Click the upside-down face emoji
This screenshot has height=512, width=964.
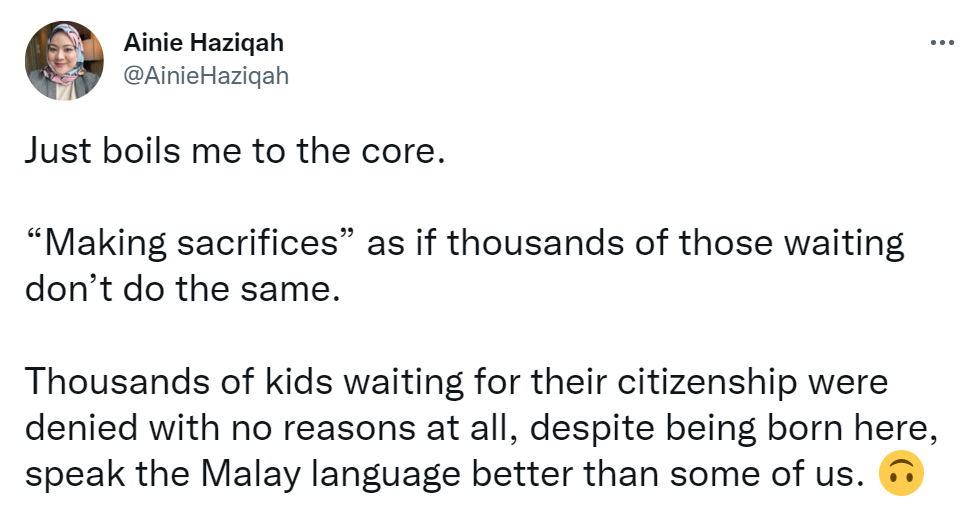[x=901, y=473]
